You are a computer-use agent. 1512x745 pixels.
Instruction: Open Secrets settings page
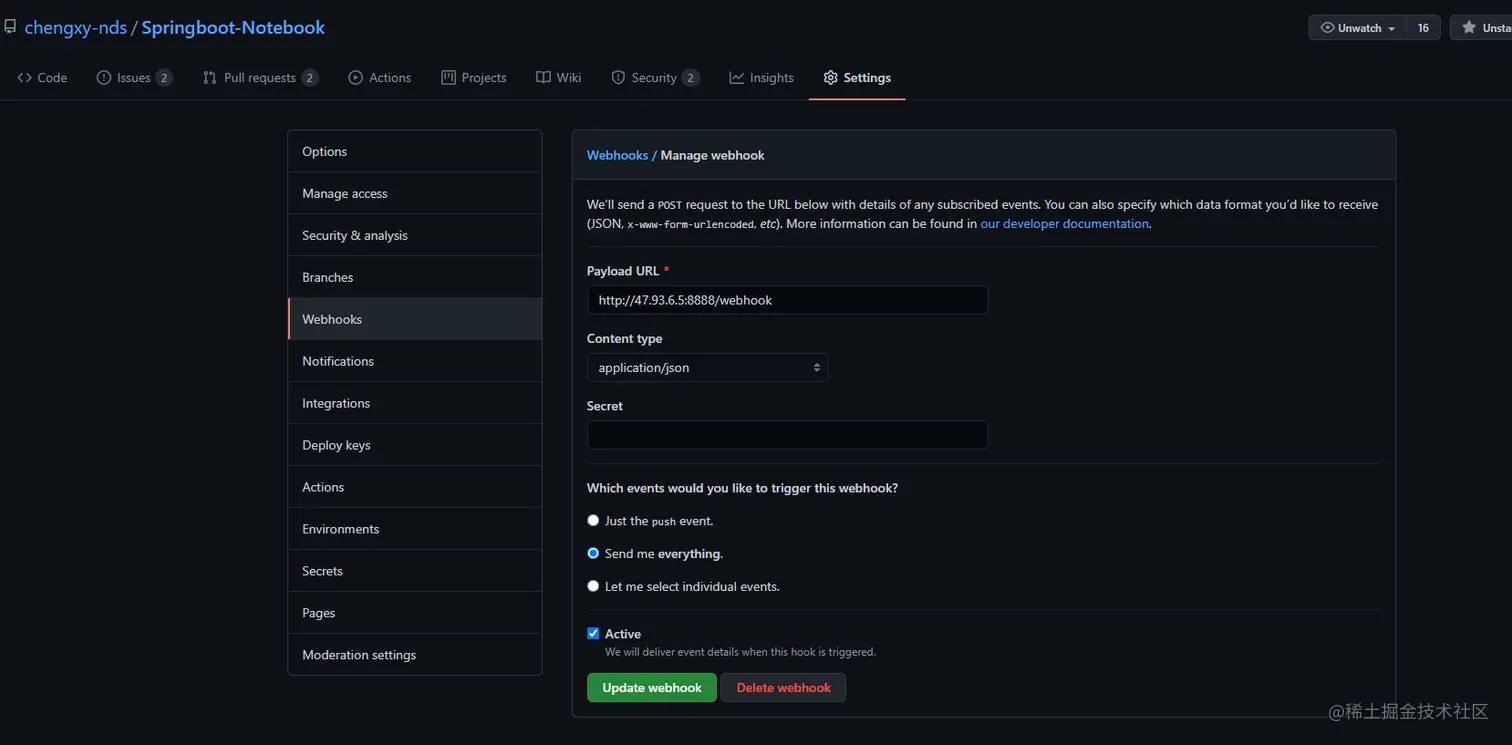(415, 572)
